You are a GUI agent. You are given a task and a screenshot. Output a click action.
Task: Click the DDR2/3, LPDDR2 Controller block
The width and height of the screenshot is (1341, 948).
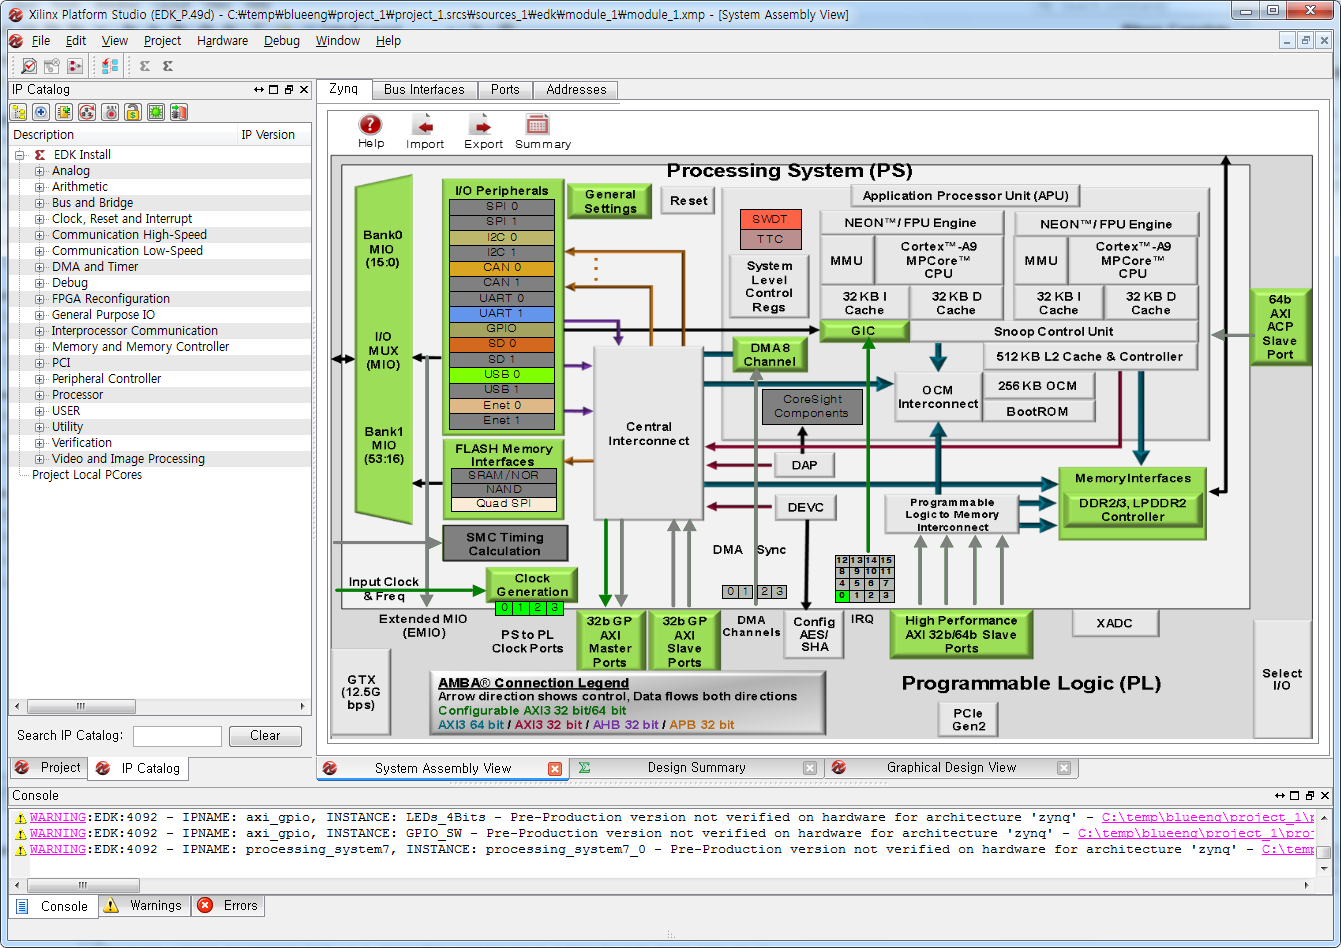click(x=1132, y=510)
